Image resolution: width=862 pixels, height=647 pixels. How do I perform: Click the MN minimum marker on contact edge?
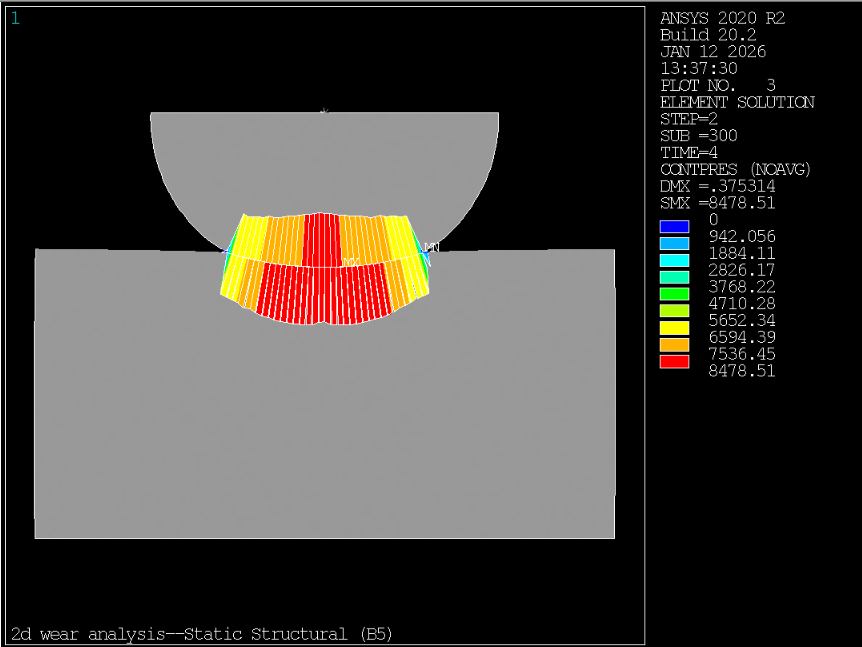coord(432,247)
